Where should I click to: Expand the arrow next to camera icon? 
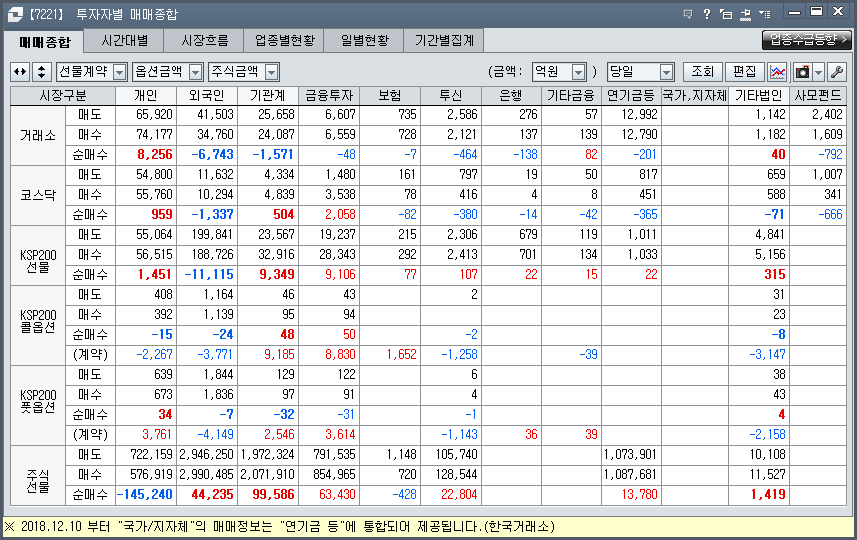(818, 72)
